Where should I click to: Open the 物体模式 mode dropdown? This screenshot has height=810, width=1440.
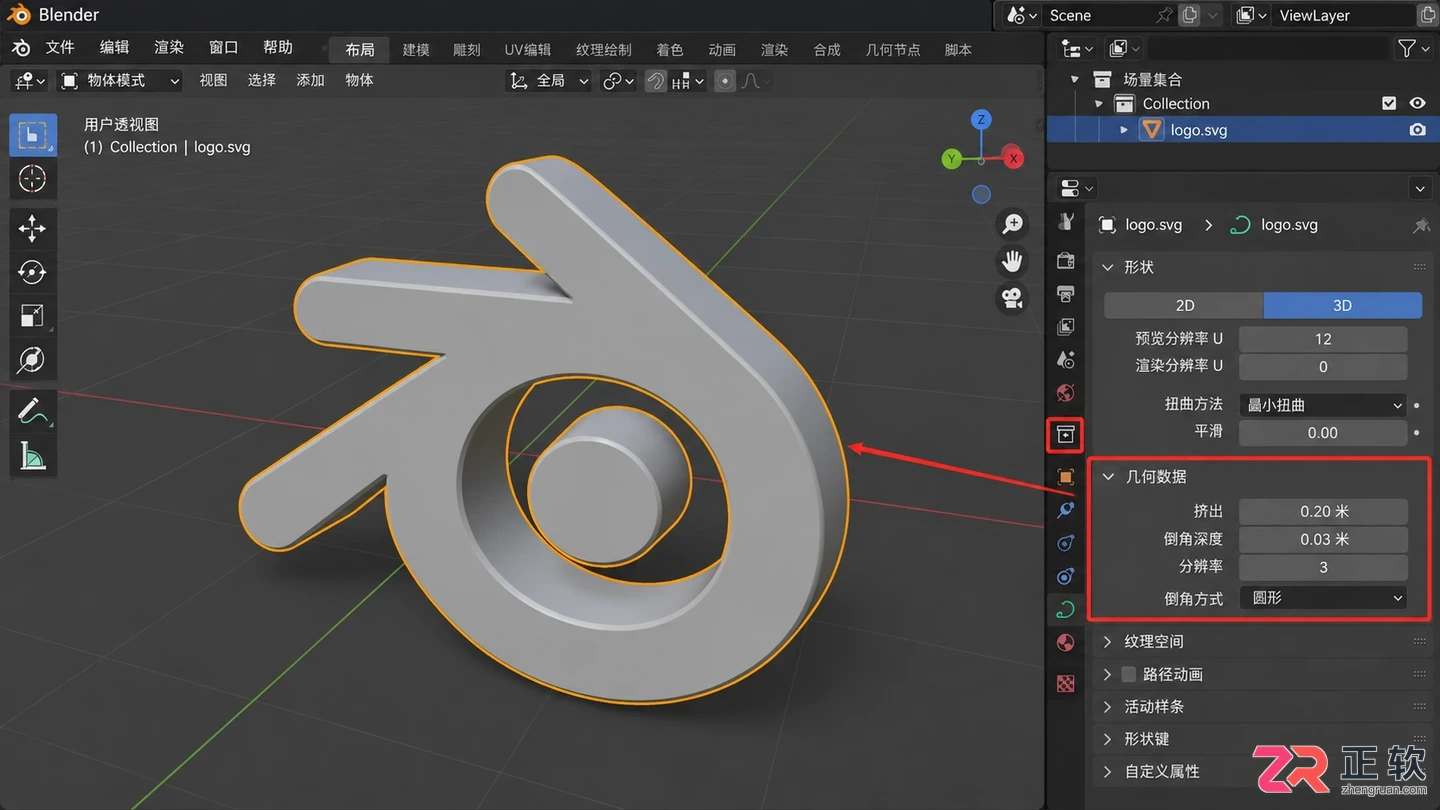point(120,81)
